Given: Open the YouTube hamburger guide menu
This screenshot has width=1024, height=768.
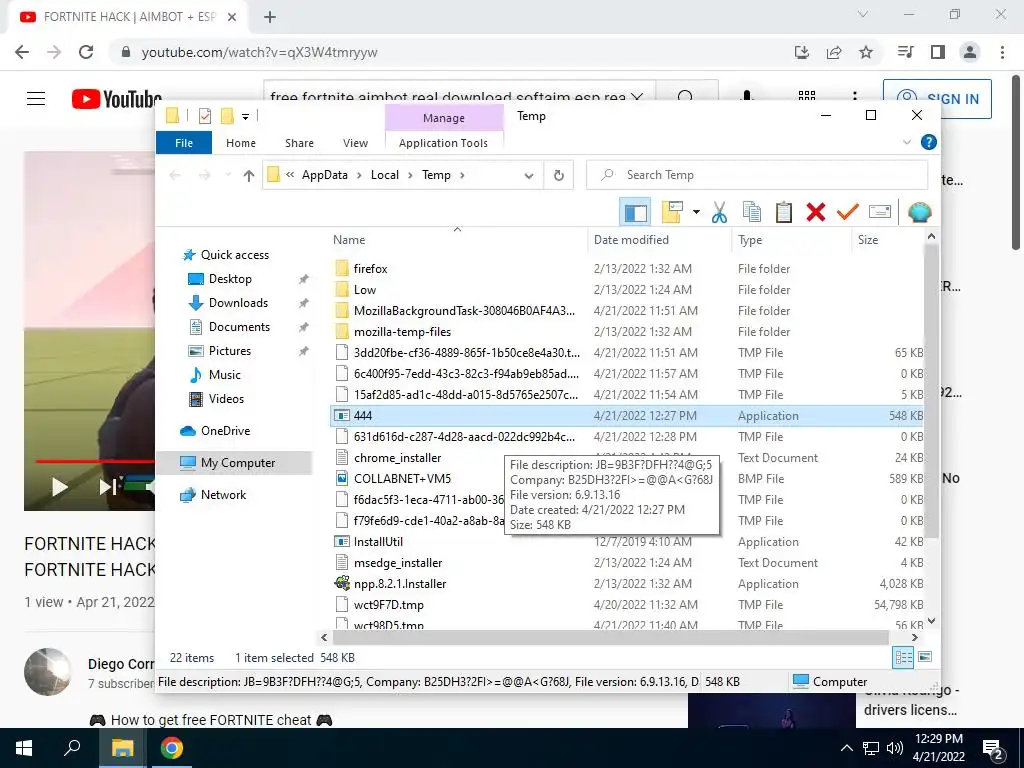Looking at the screenshot, I should coord(36,99).
